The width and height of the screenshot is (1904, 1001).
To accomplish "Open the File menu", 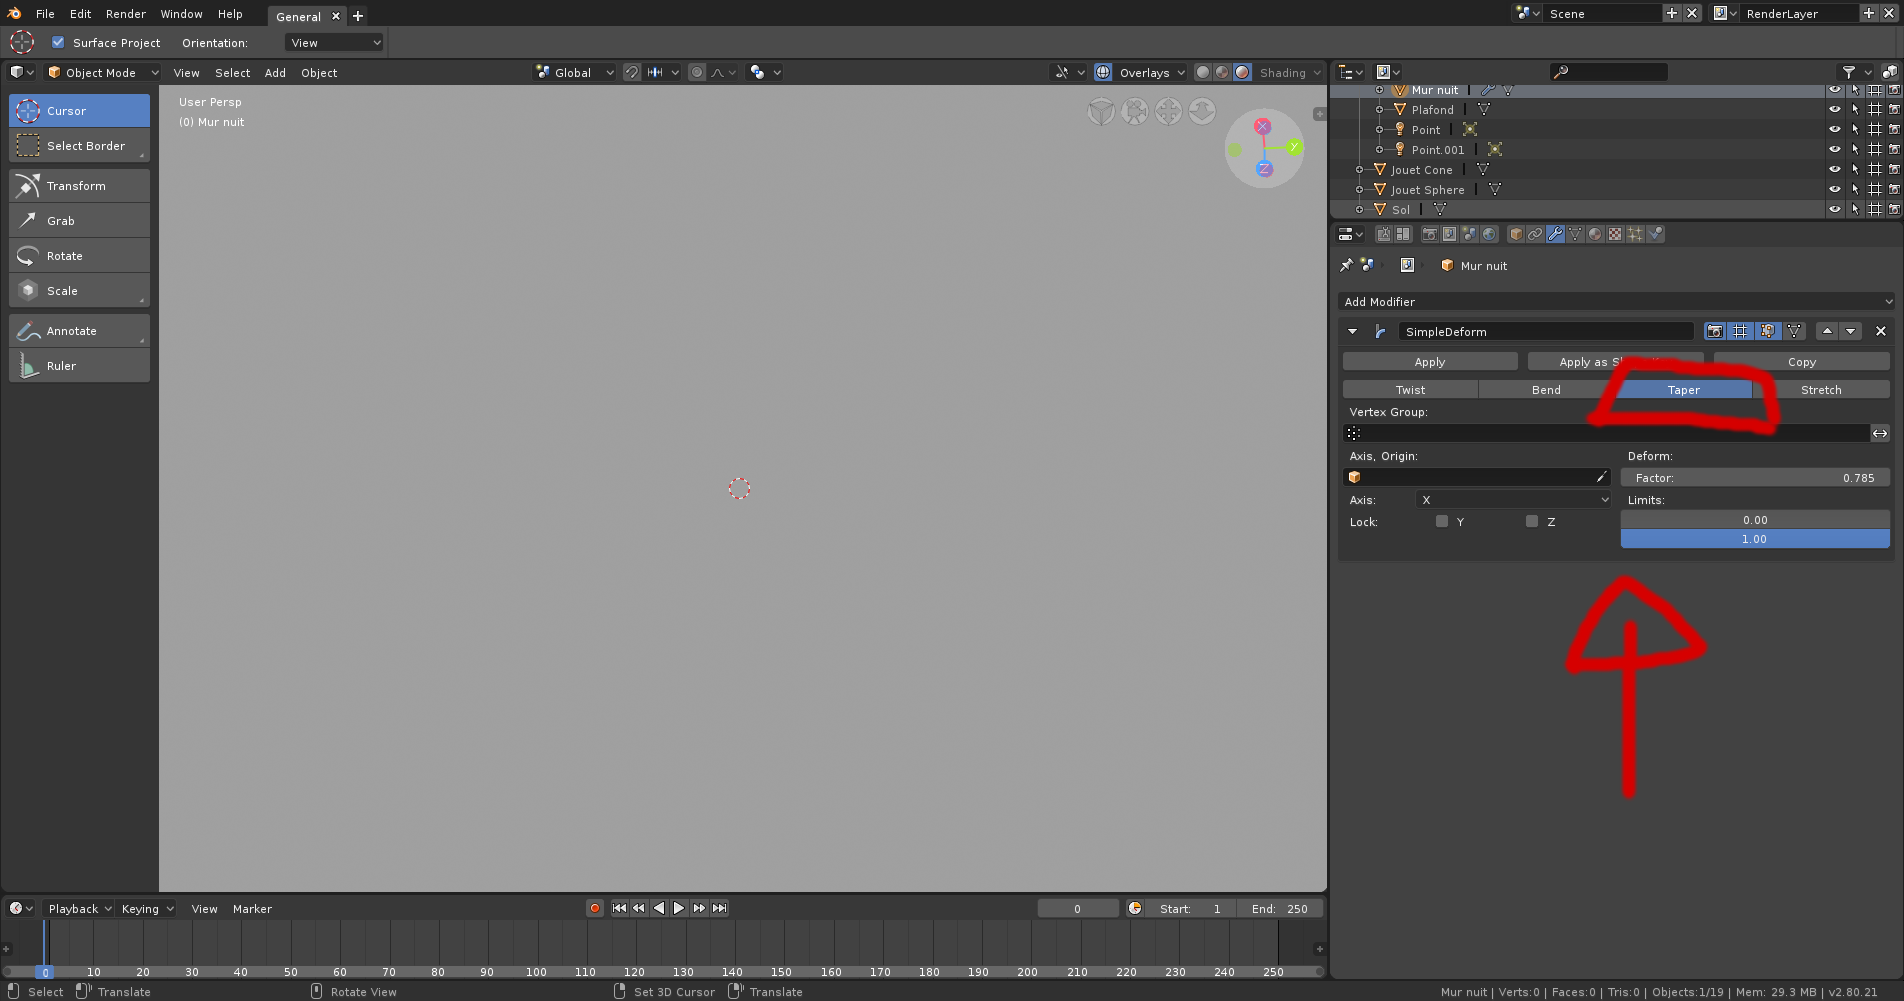I will 45,13.
